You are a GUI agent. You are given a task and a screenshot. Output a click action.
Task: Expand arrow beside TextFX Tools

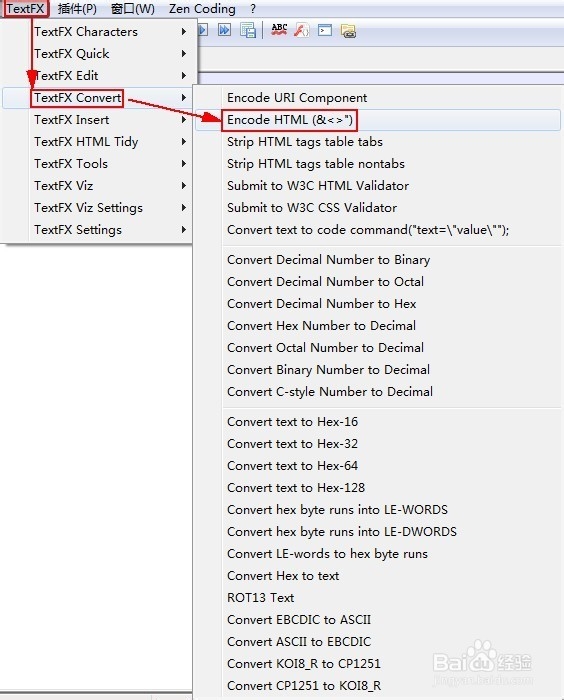(x=184, y=163)
